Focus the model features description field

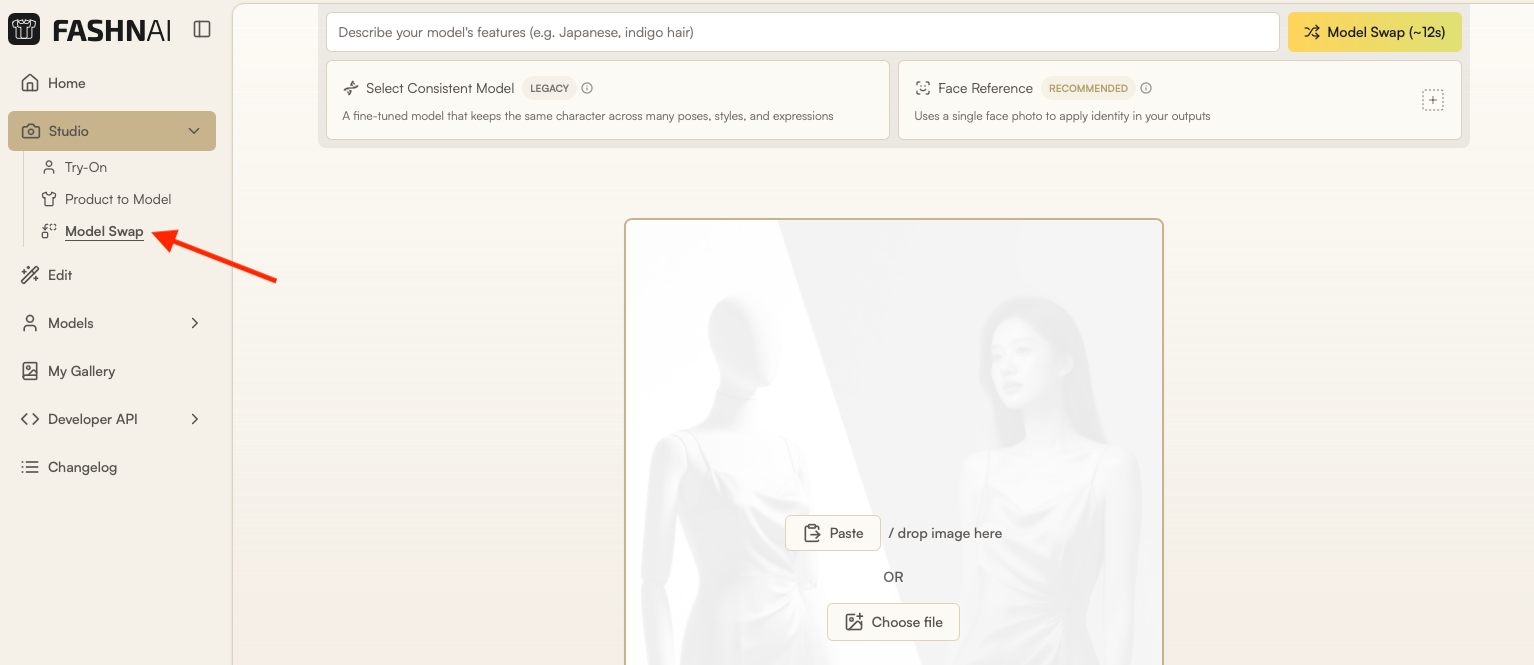point(803,32)
